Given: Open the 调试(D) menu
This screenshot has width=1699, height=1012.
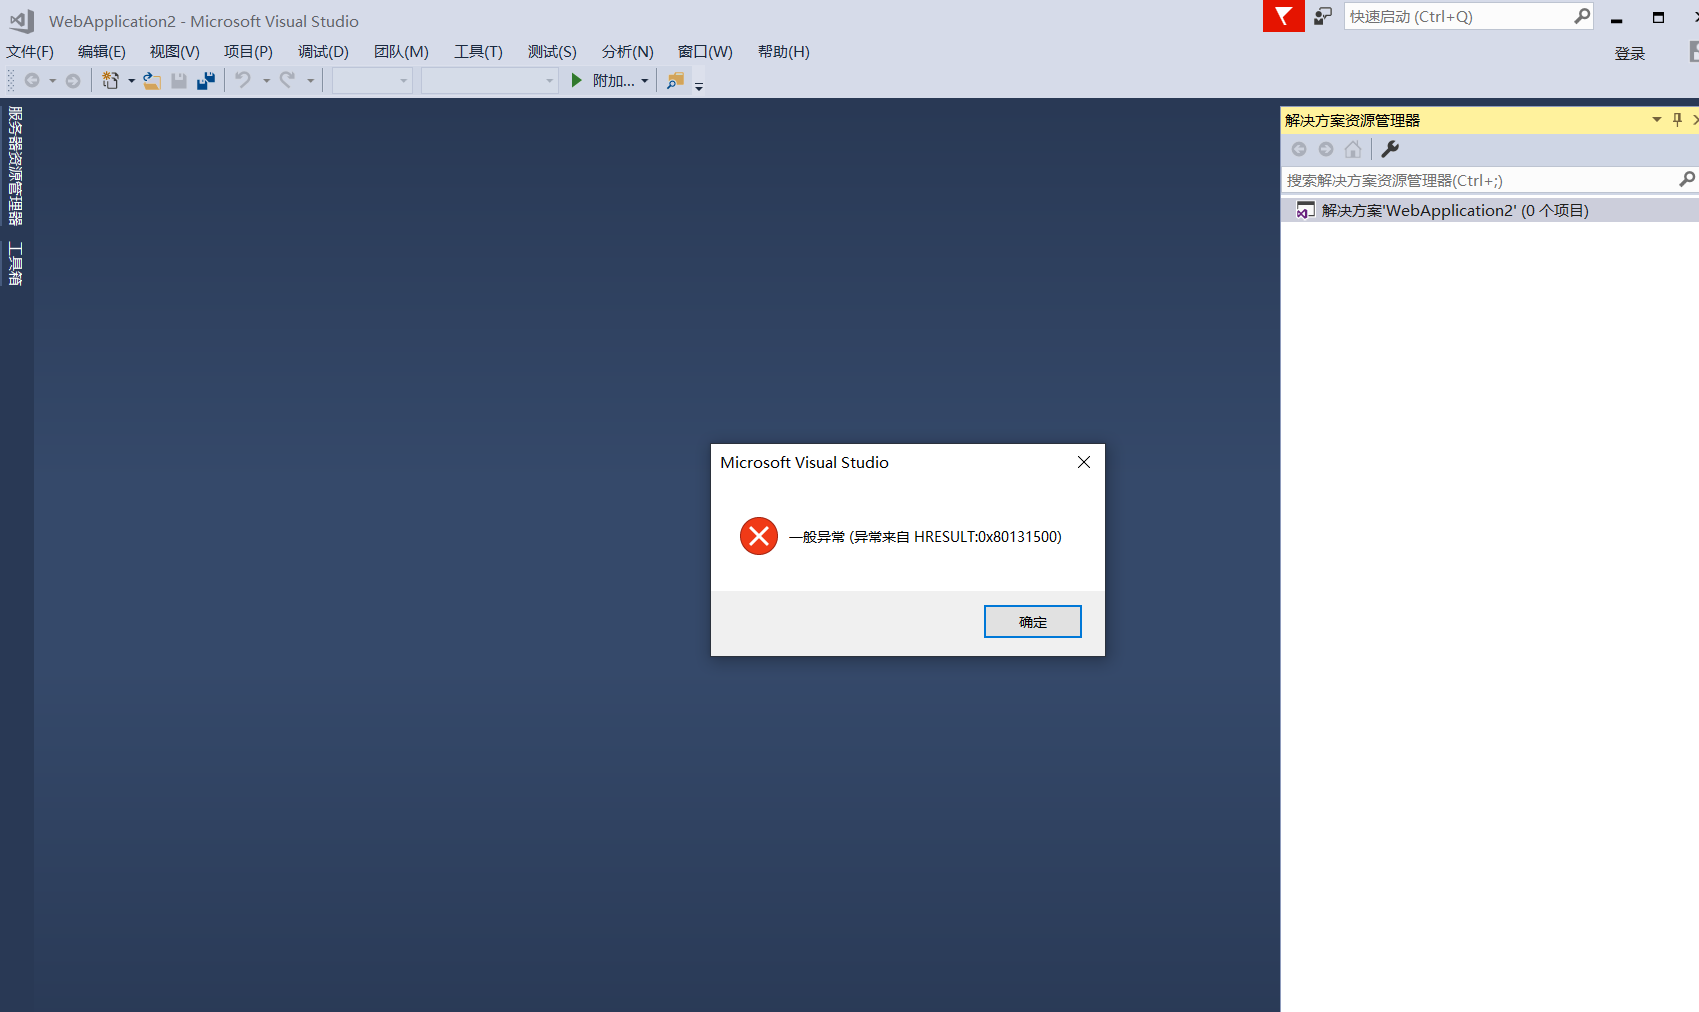Looking at the screenshot, I should point(323,51).
